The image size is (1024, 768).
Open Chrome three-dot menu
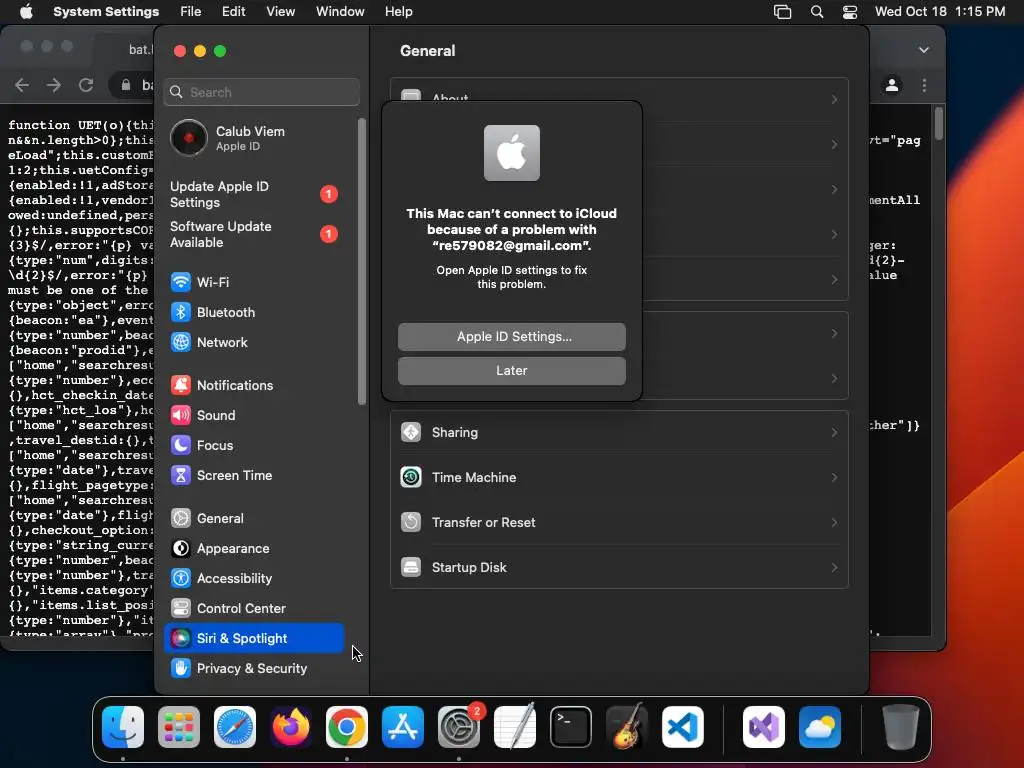[924, 85]
